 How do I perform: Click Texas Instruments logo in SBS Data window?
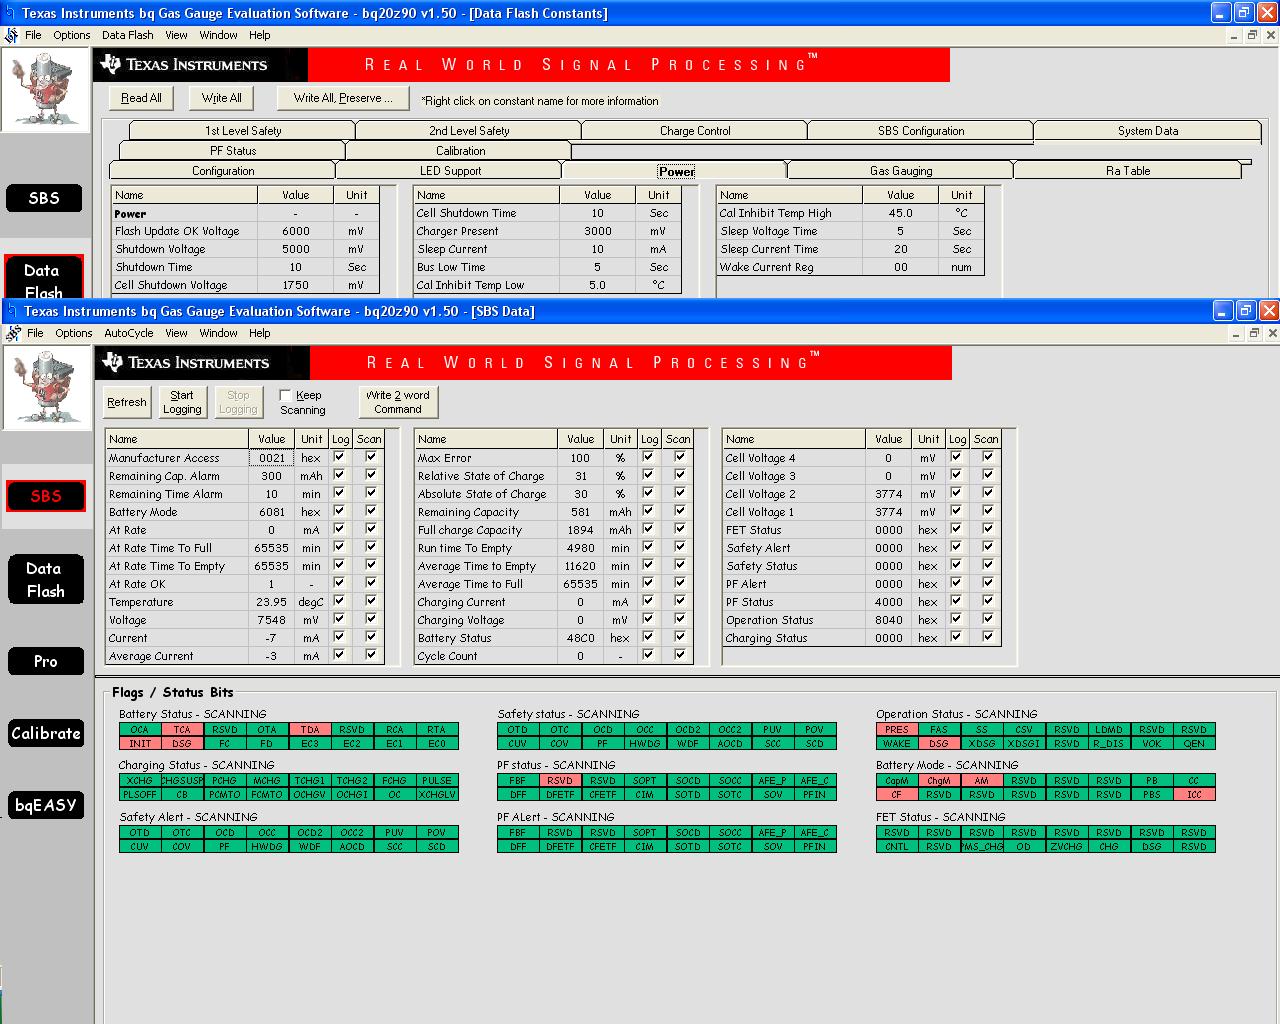click(186, 362)
